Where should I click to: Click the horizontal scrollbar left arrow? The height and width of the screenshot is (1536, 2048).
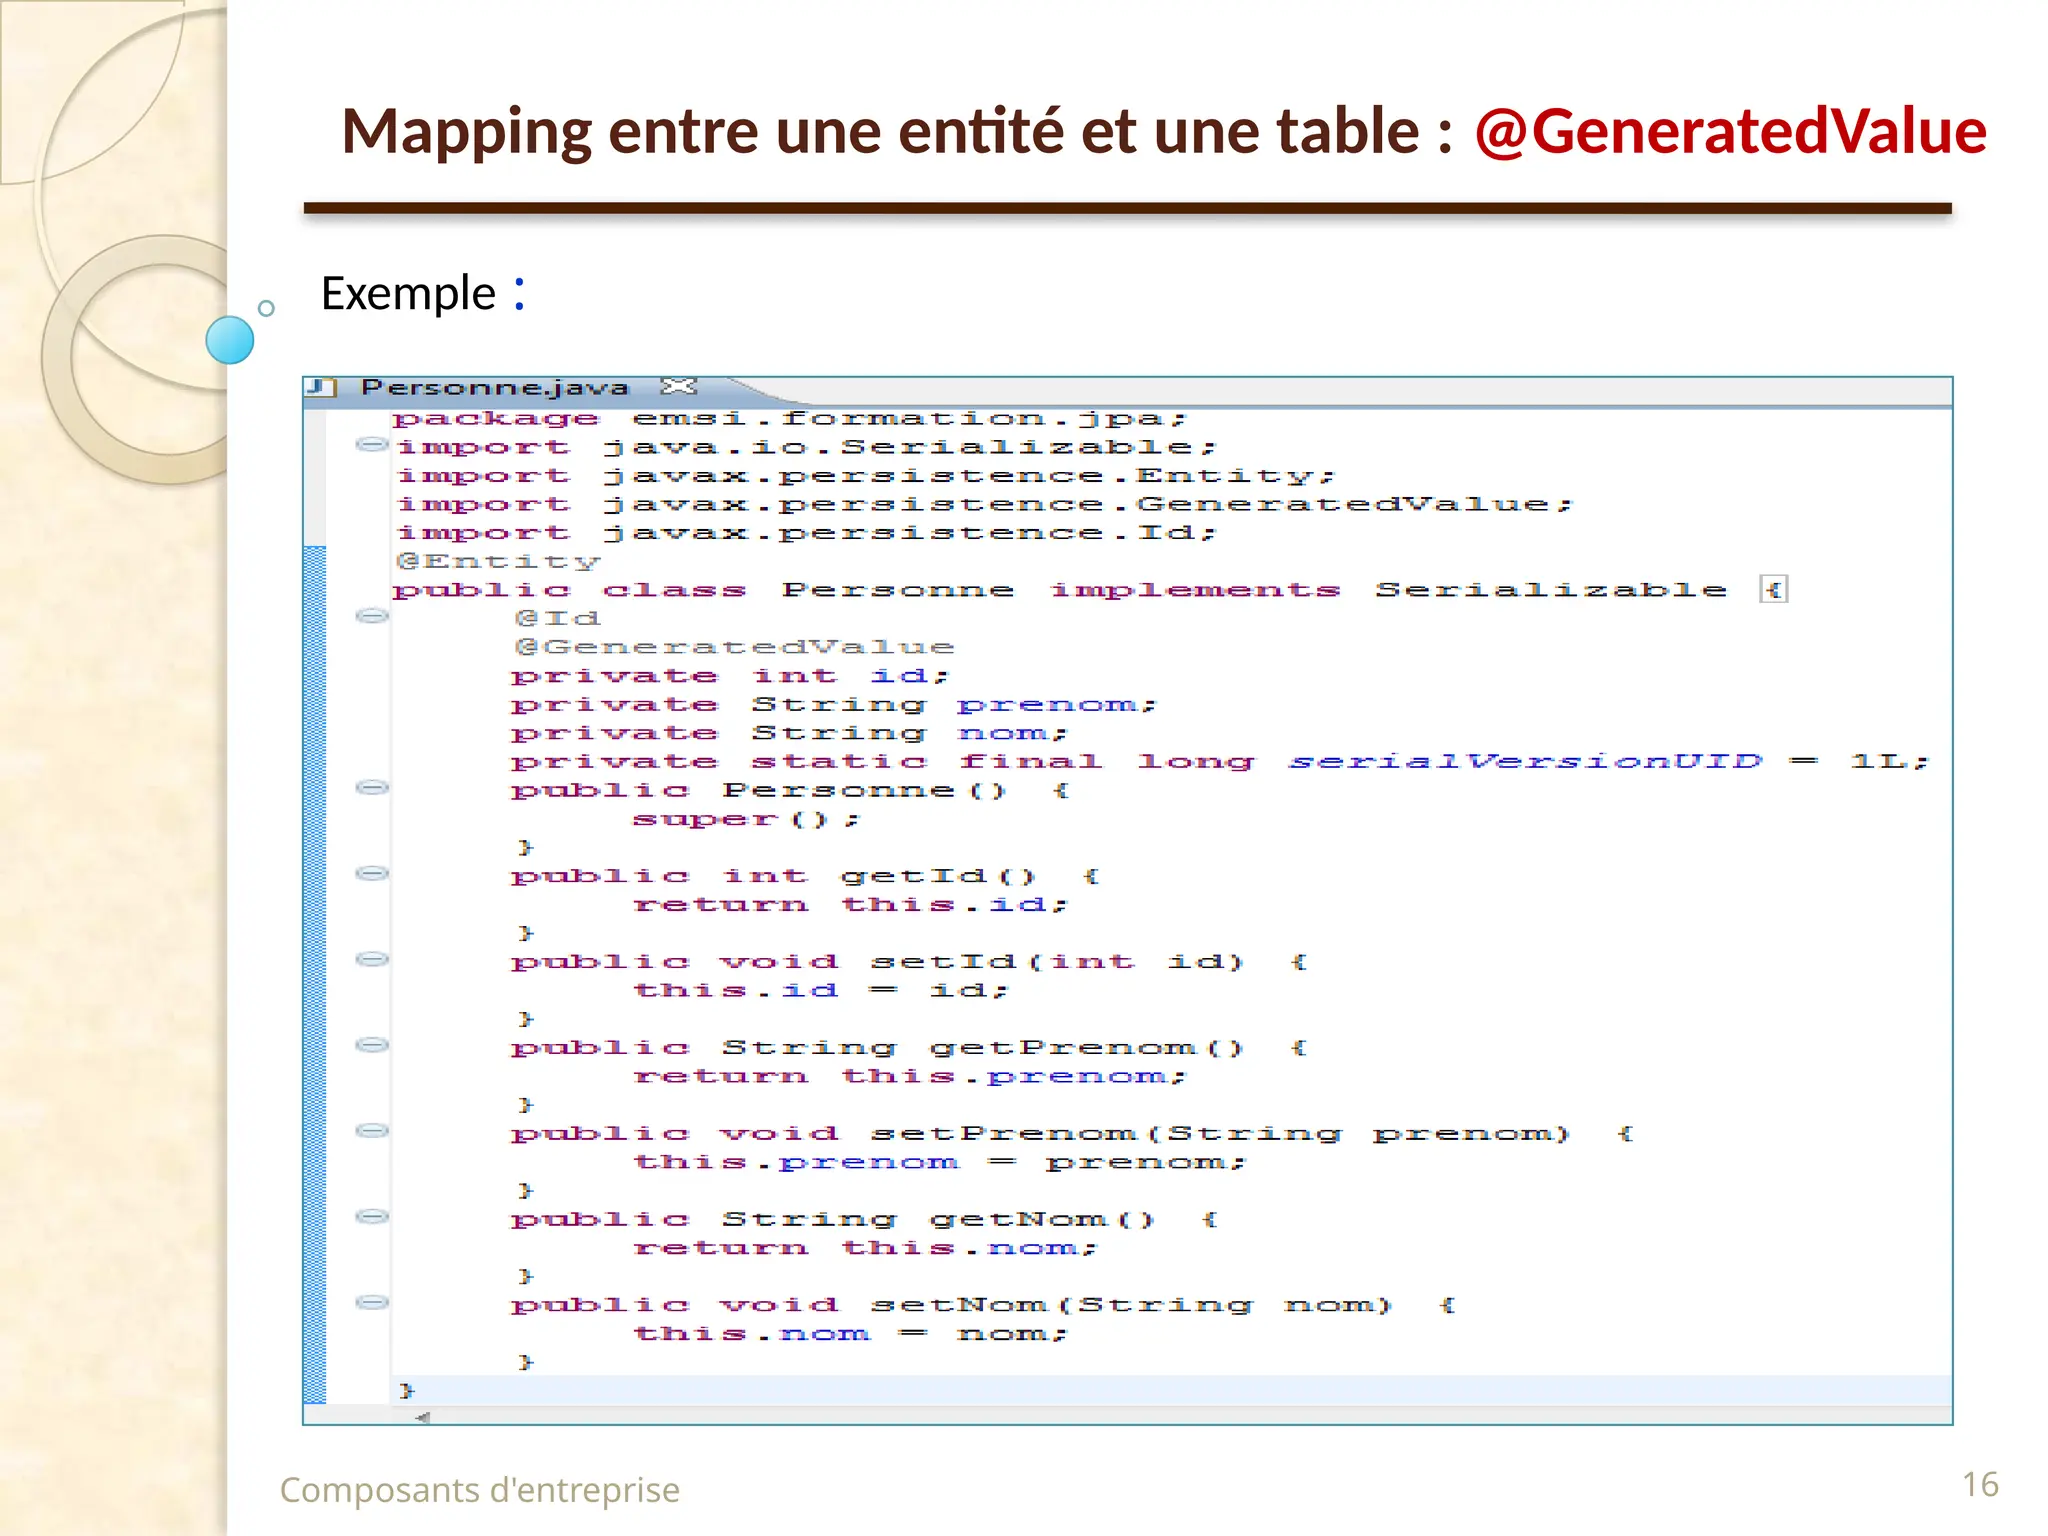coord(423,1417)
